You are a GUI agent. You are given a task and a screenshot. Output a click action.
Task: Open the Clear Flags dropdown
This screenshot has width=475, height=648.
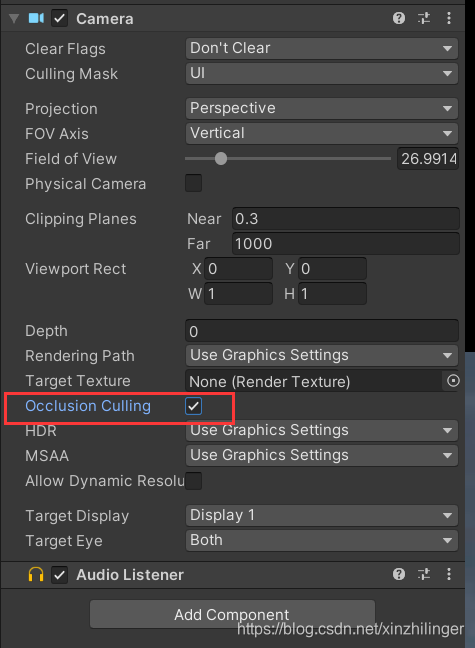[322, 48]
